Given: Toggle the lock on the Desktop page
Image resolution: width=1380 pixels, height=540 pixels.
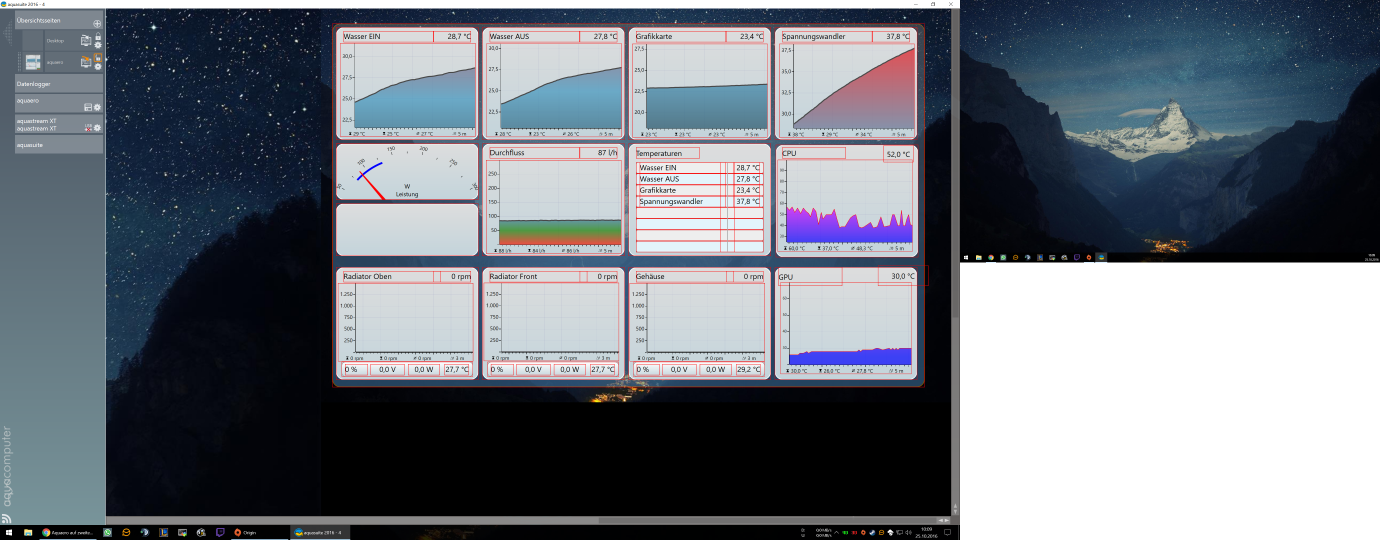Looking at the screenshot, I should tap(98, 36).
